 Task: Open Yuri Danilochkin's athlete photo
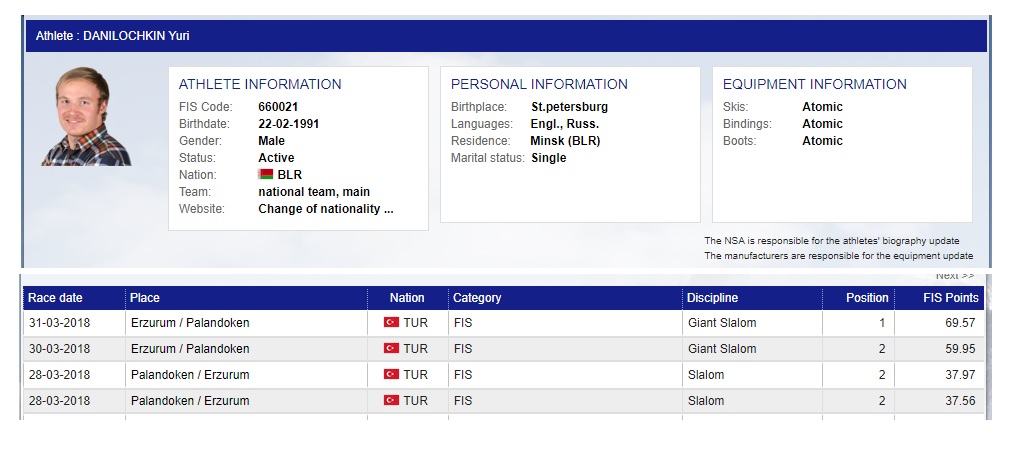click(86, 116)
